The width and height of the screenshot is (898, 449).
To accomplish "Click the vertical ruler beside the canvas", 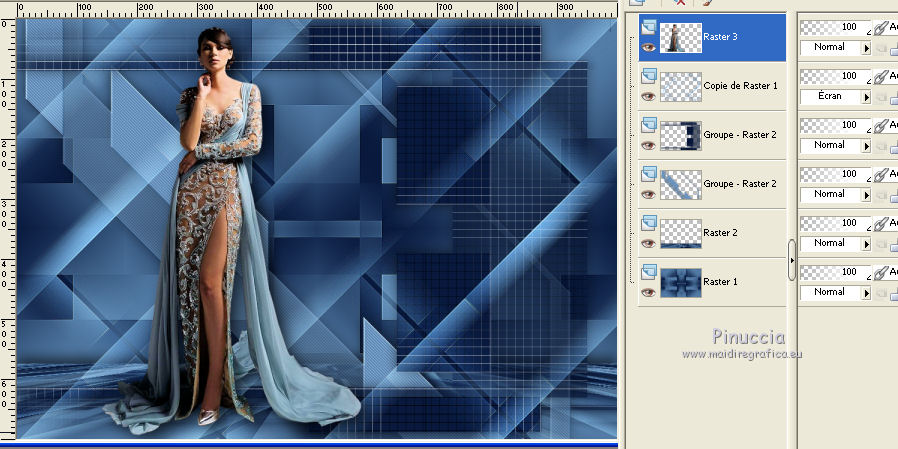I will click(x=8, y=229).
